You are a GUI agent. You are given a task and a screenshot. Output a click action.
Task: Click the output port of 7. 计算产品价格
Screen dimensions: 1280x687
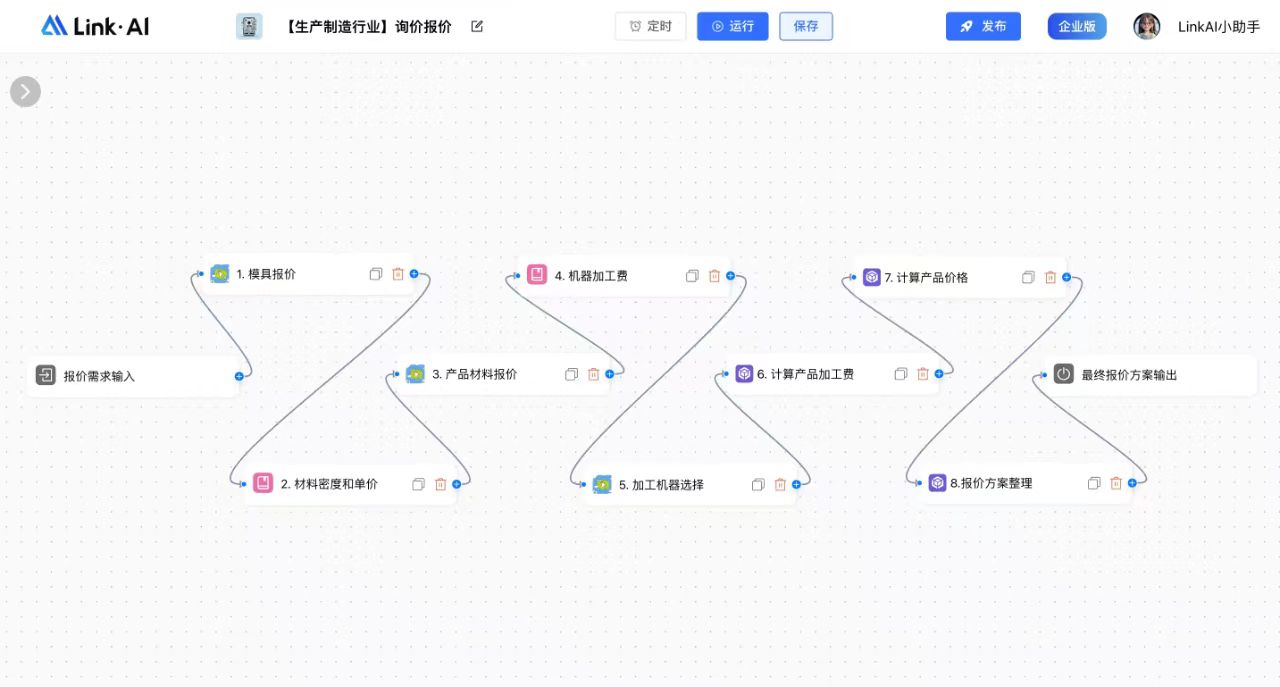click(x=1066, y=277)
